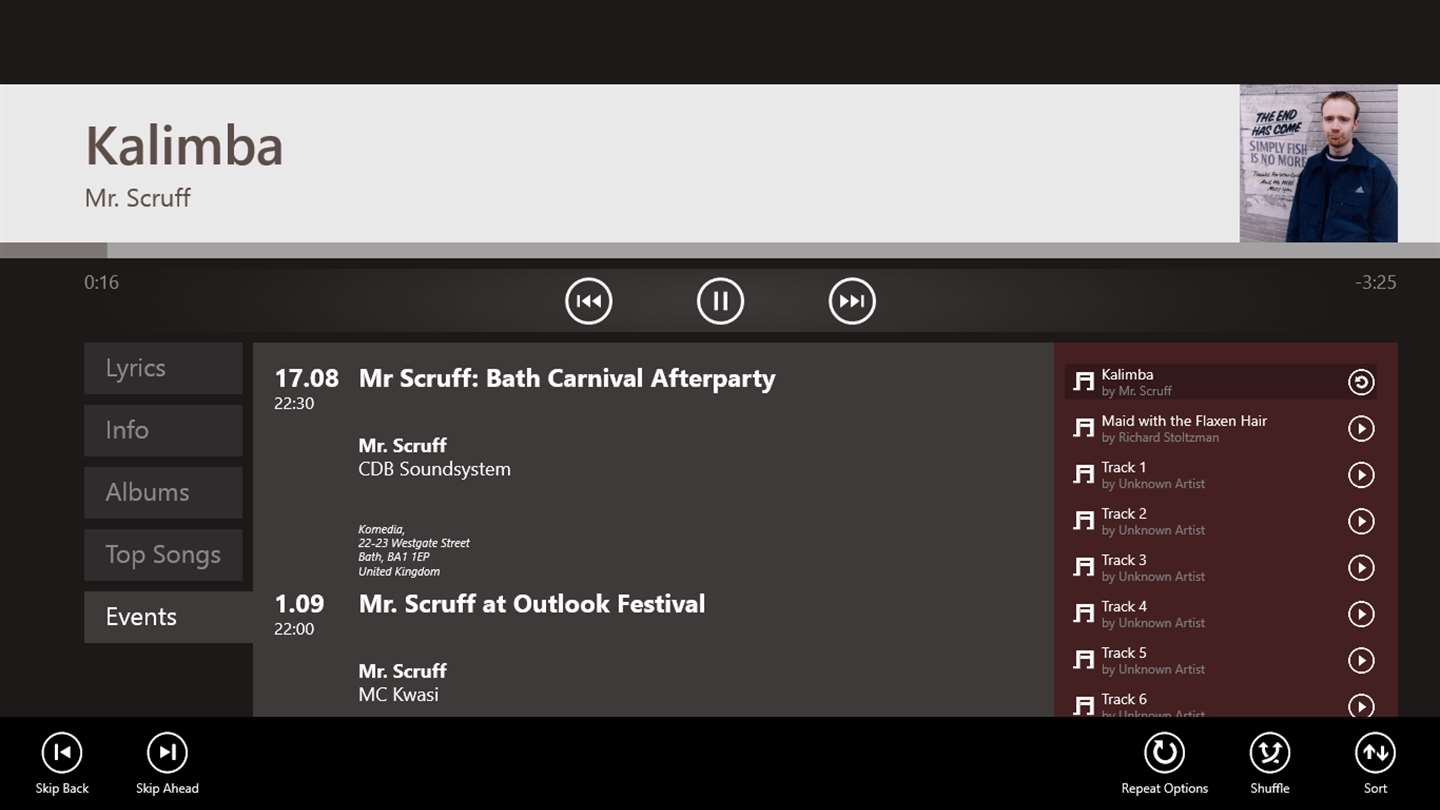Click the play icon for Track 5
This screenshot has height=810, width=1440.
pos(1361,660)
